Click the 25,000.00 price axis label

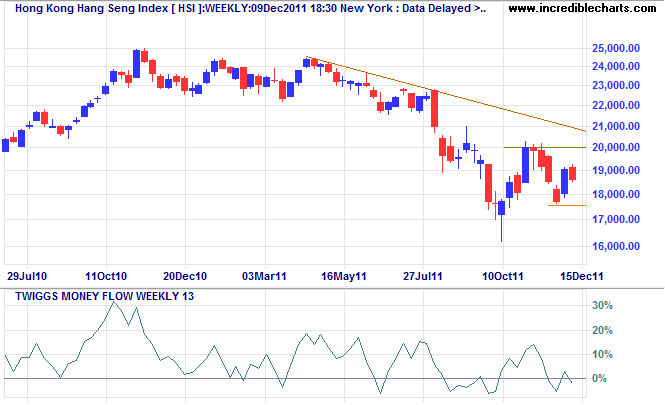(x=616, y=48)
